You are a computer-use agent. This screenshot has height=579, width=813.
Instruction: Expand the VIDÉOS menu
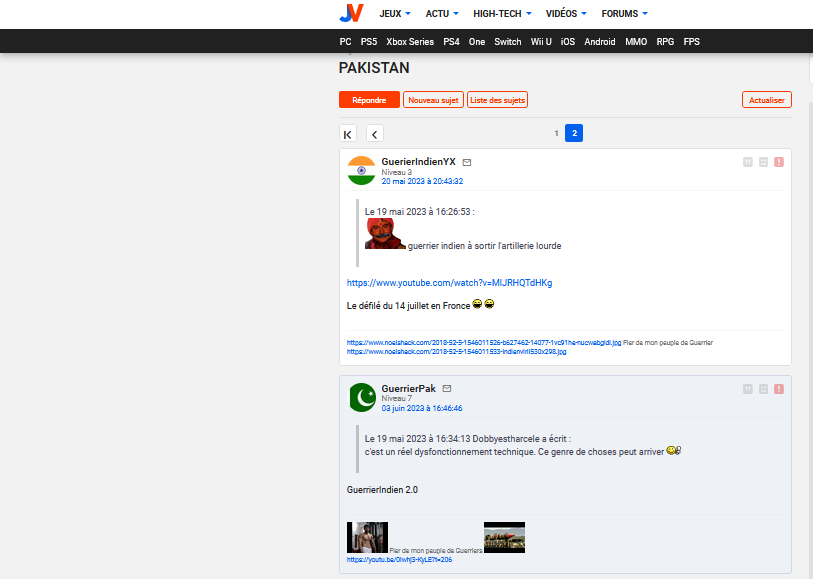[566, 14]
